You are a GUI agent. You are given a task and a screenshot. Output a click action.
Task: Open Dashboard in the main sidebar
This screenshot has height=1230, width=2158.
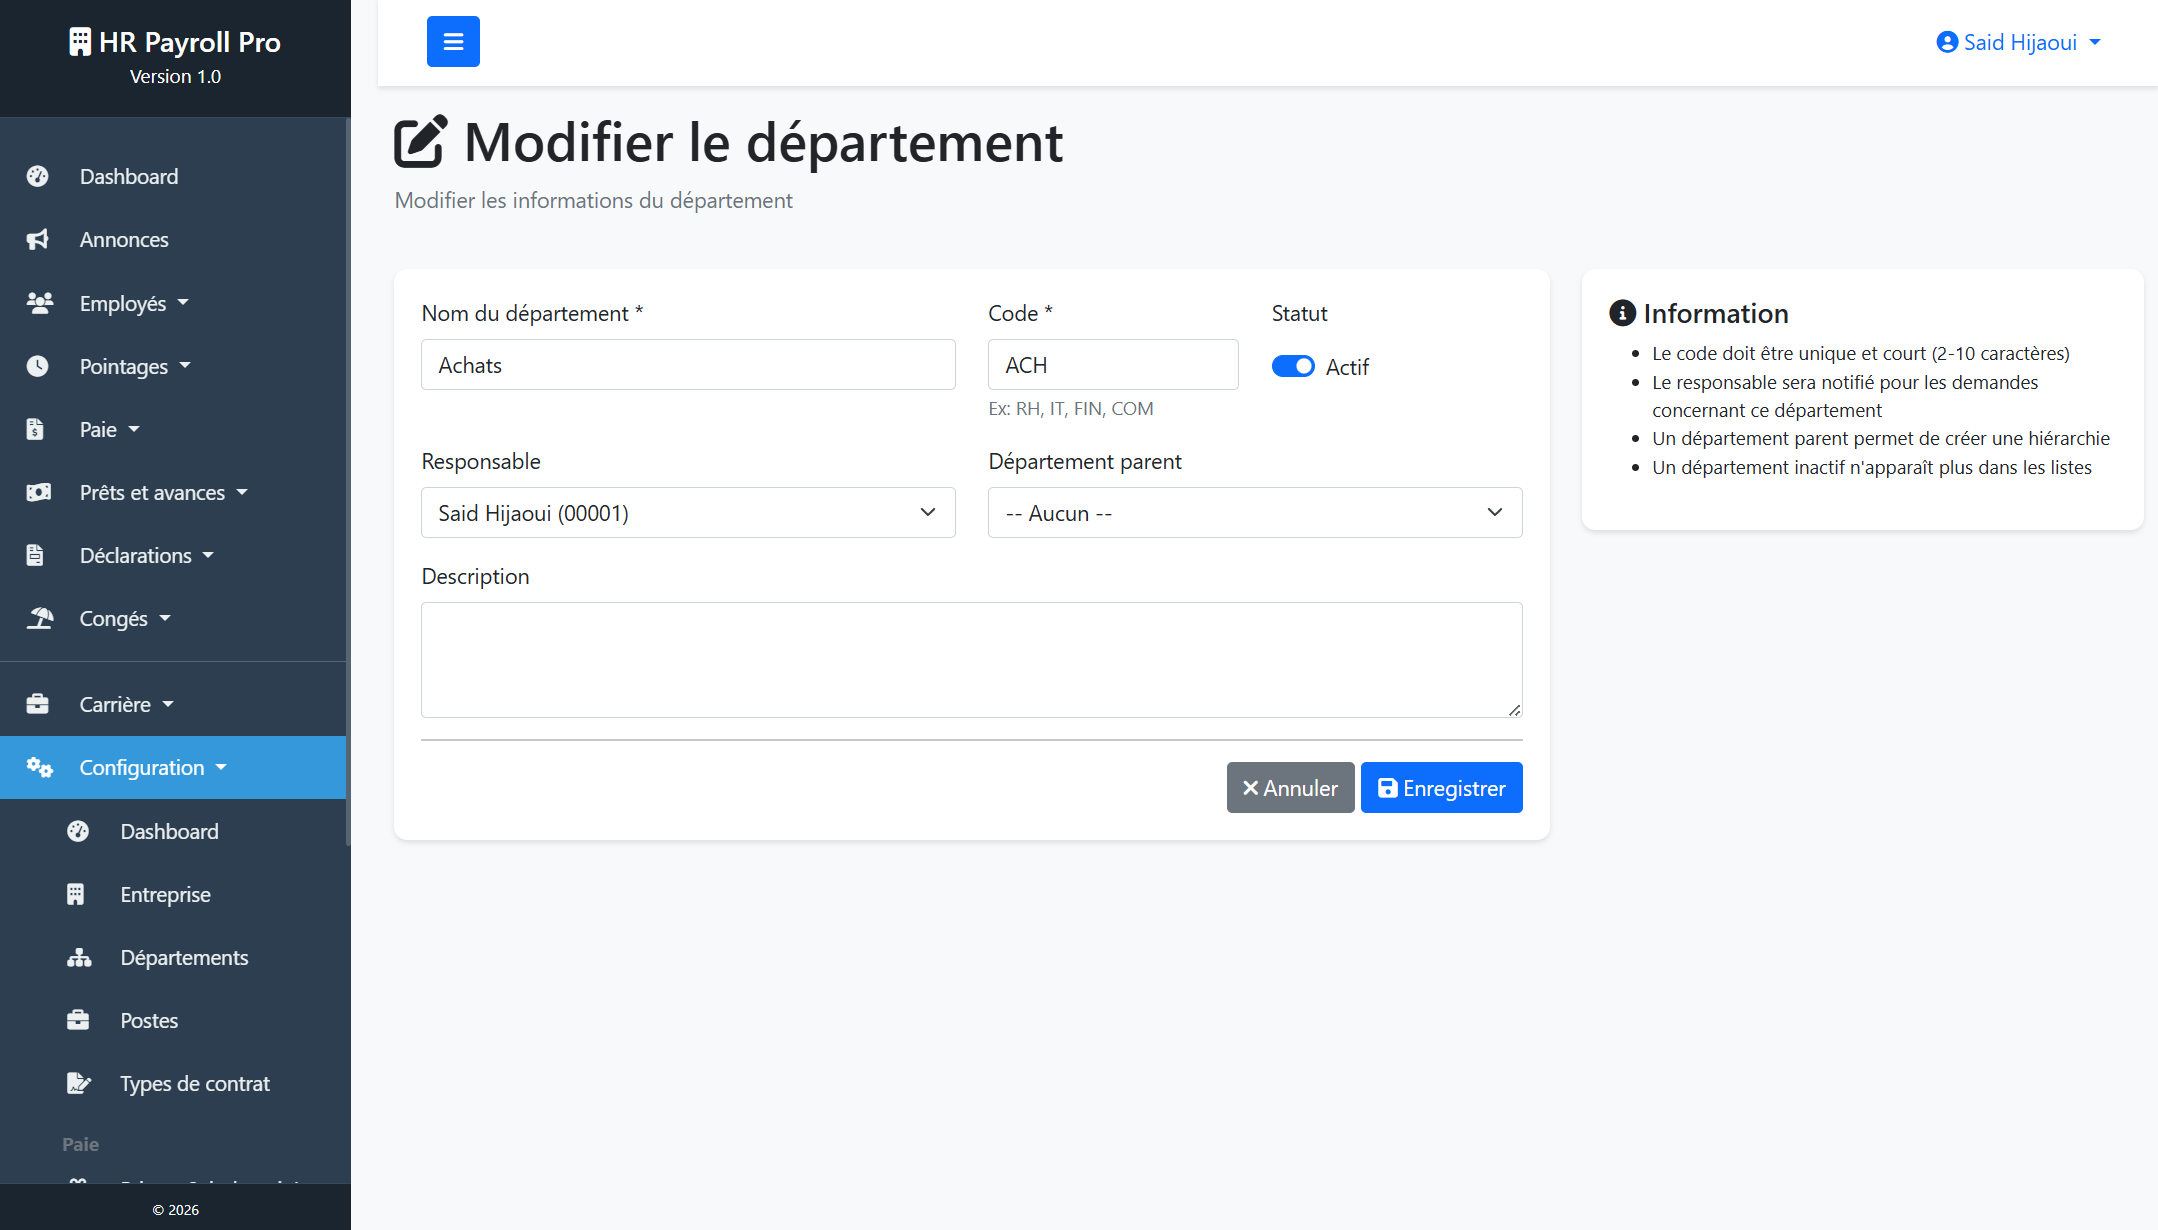173,177
